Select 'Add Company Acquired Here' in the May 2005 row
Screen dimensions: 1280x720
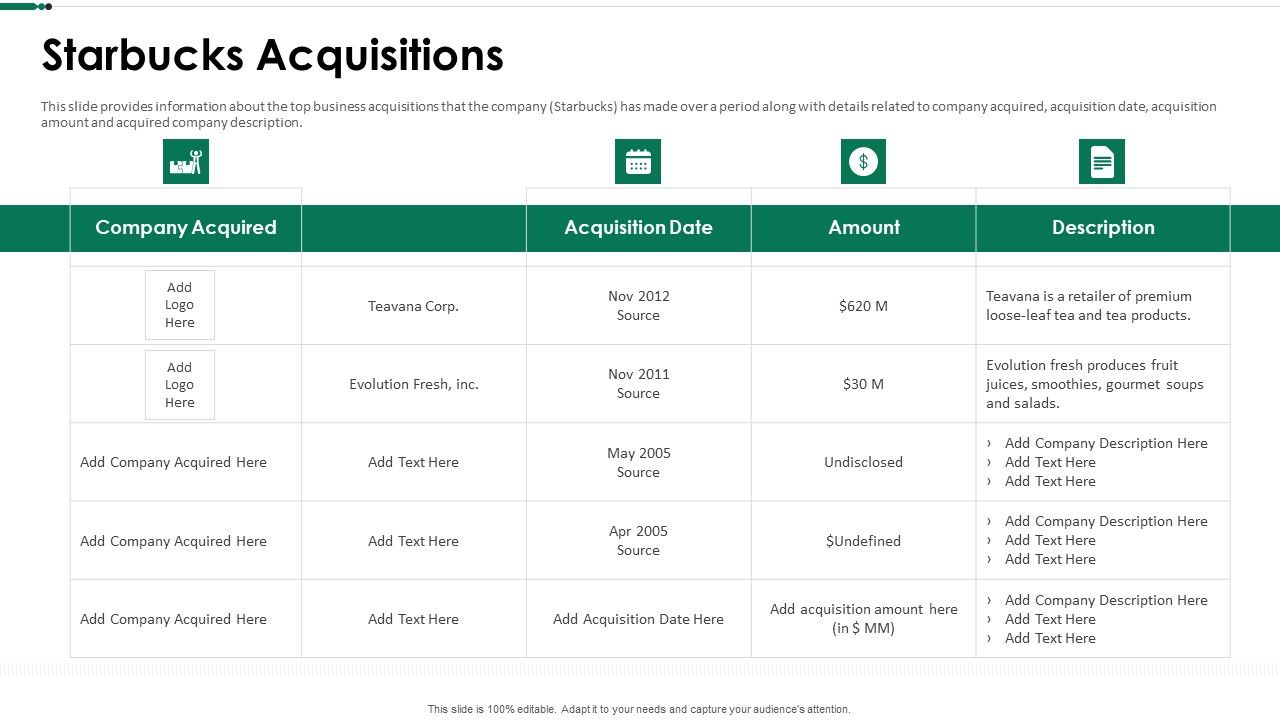(174, 462)
